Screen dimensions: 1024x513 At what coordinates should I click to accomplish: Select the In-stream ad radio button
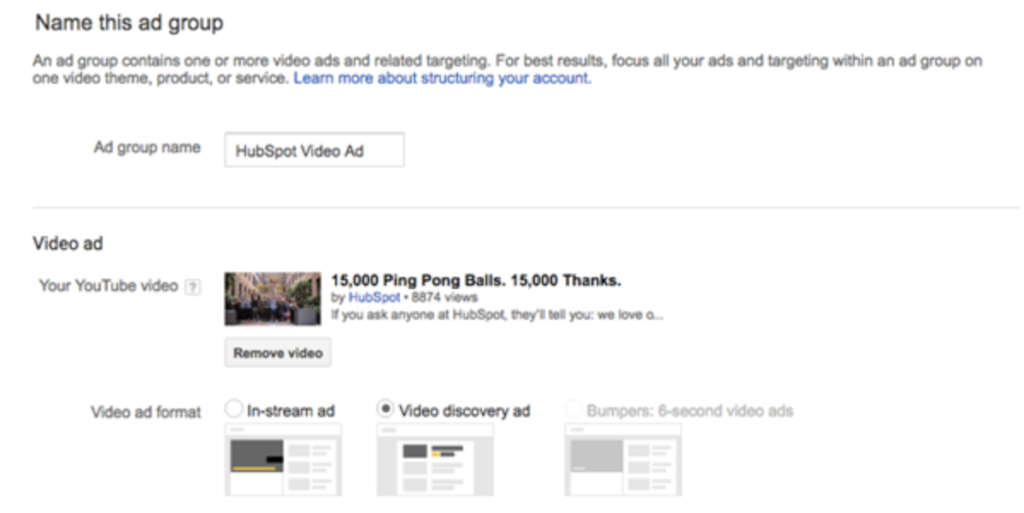click(233, 409)
